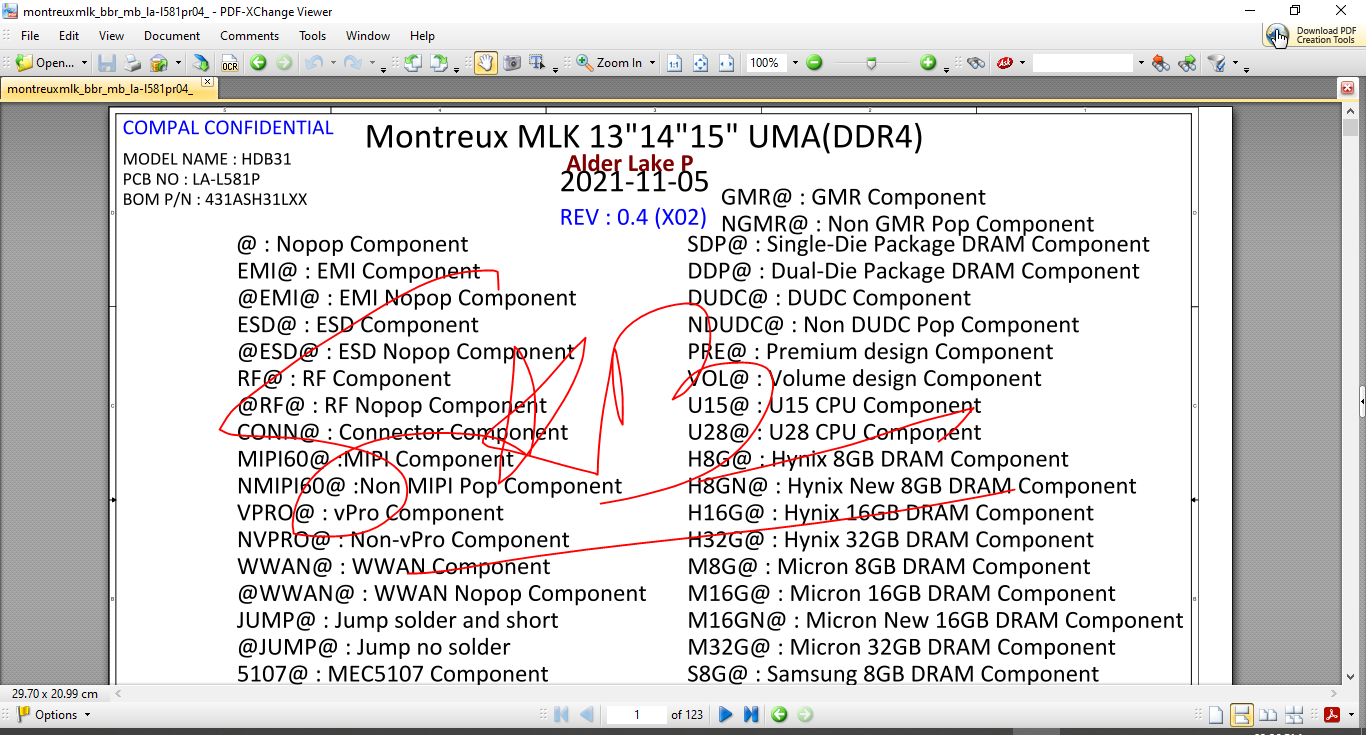
Task: Click the Undo arrow icon
Action: tap(313, 63)
